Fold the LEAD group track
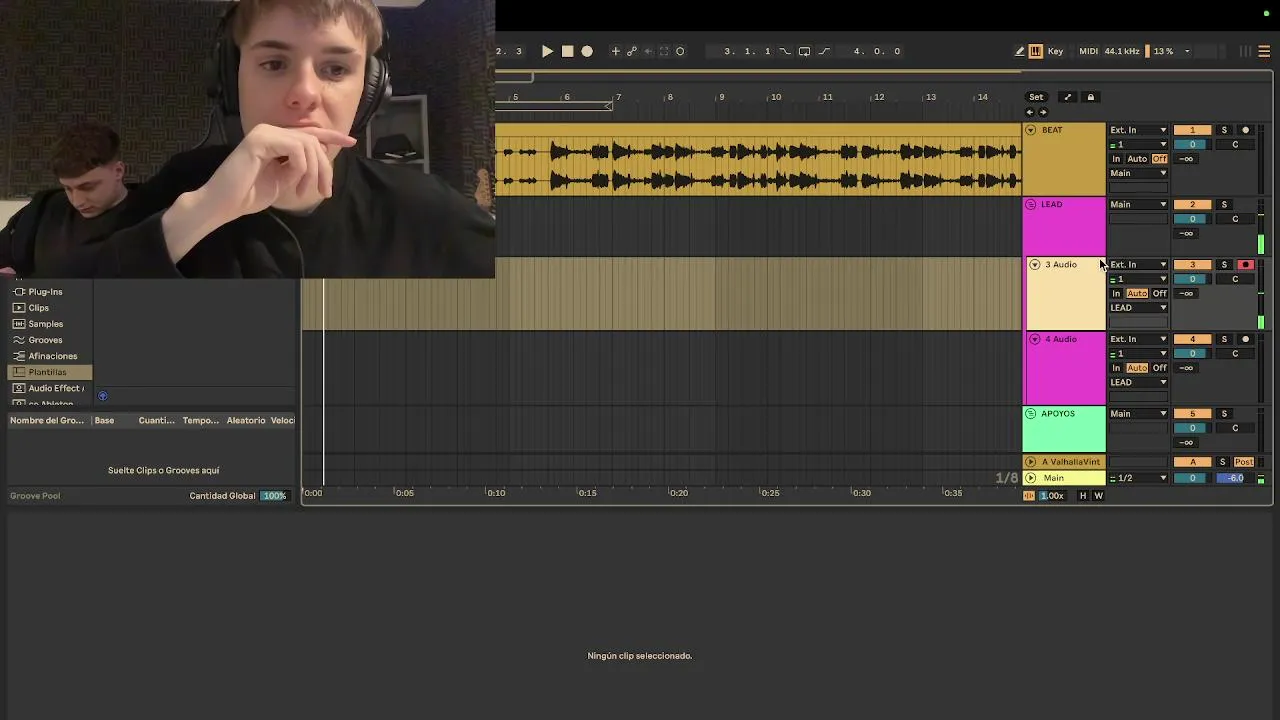 click(1031, 204)
